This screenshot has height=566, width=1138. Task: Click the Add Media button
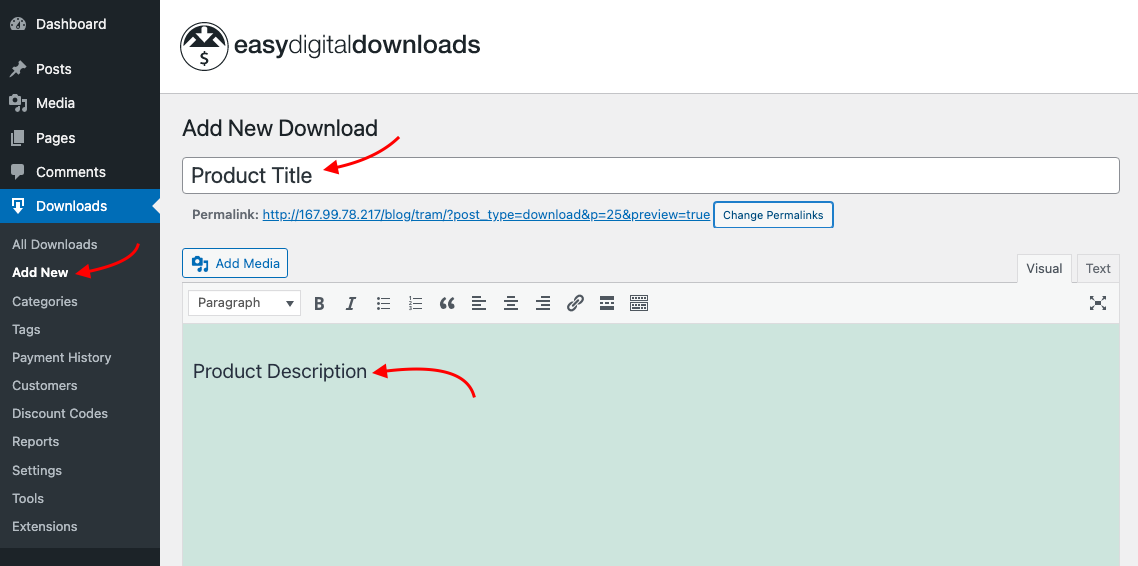pyautogui.click(x=235, y=263)
